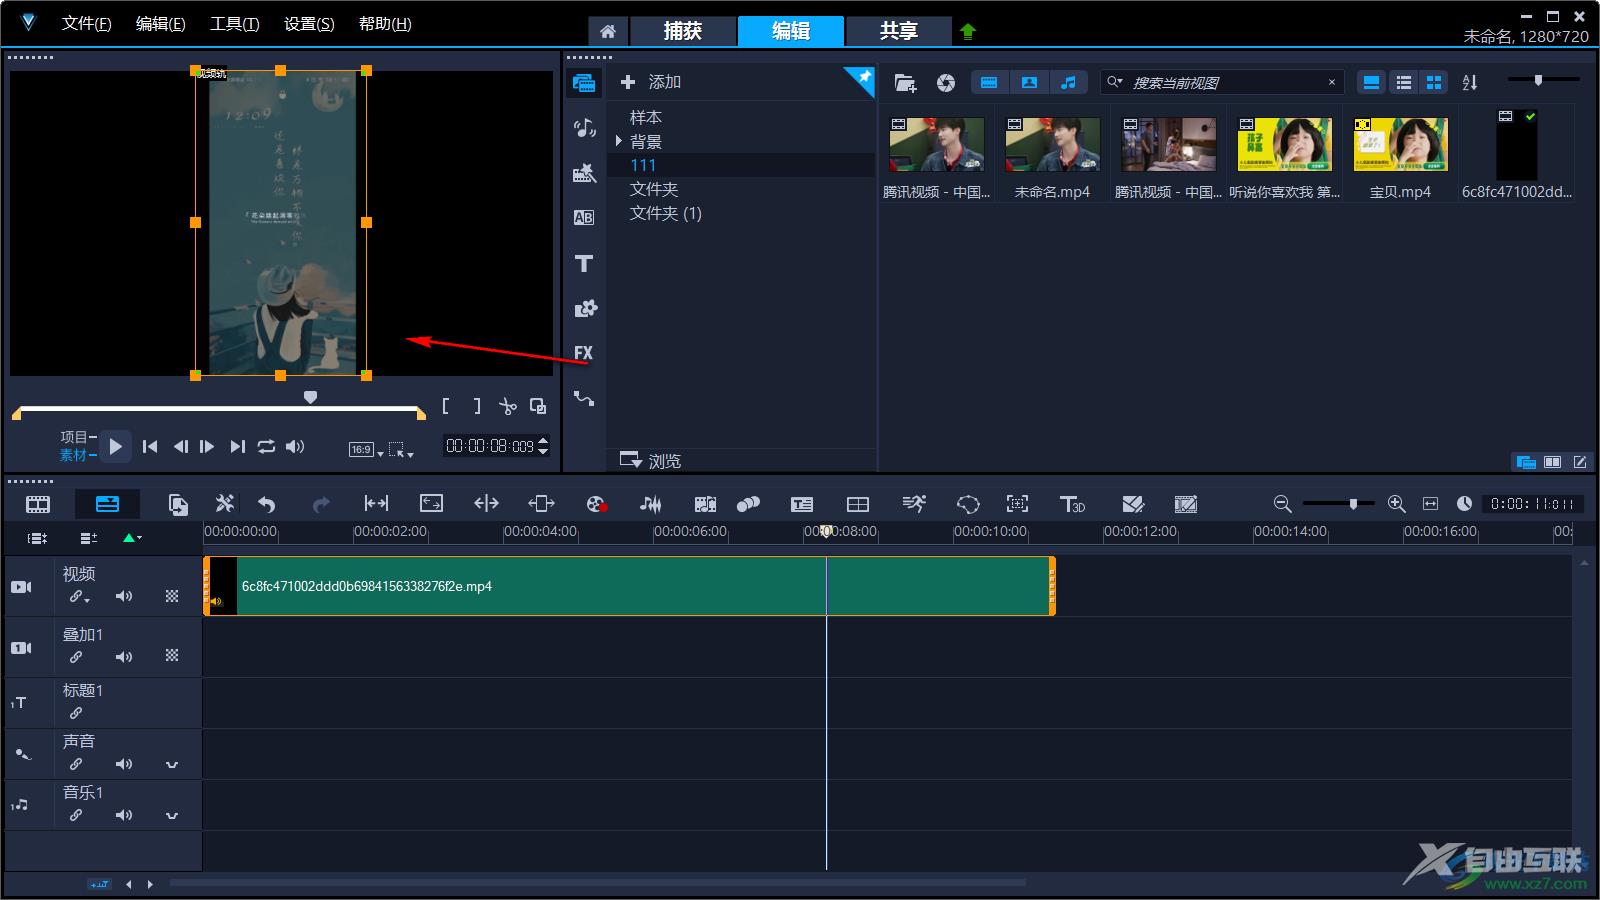Image resolution: width=1600 pixels, height=900 pixels.
Task: Open the 3D title editor tool
Action: pos(1072,504)
